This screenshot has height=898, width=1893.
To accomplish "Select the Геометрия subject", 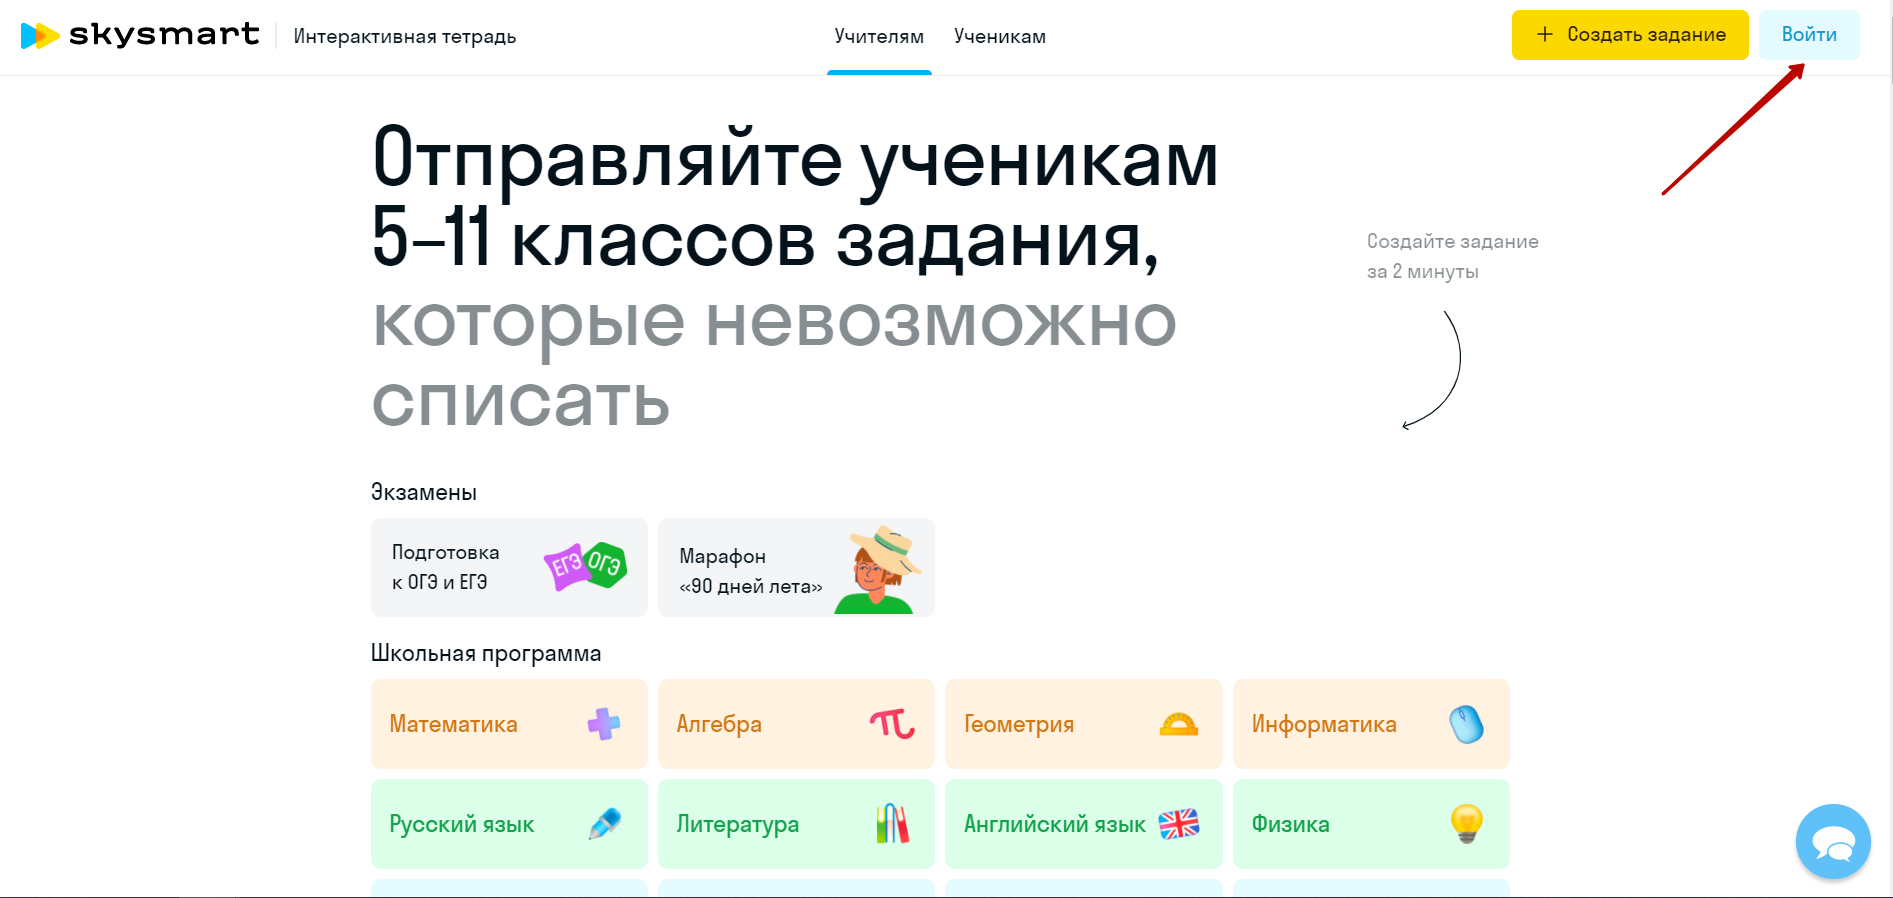I will pos(1084,724).
